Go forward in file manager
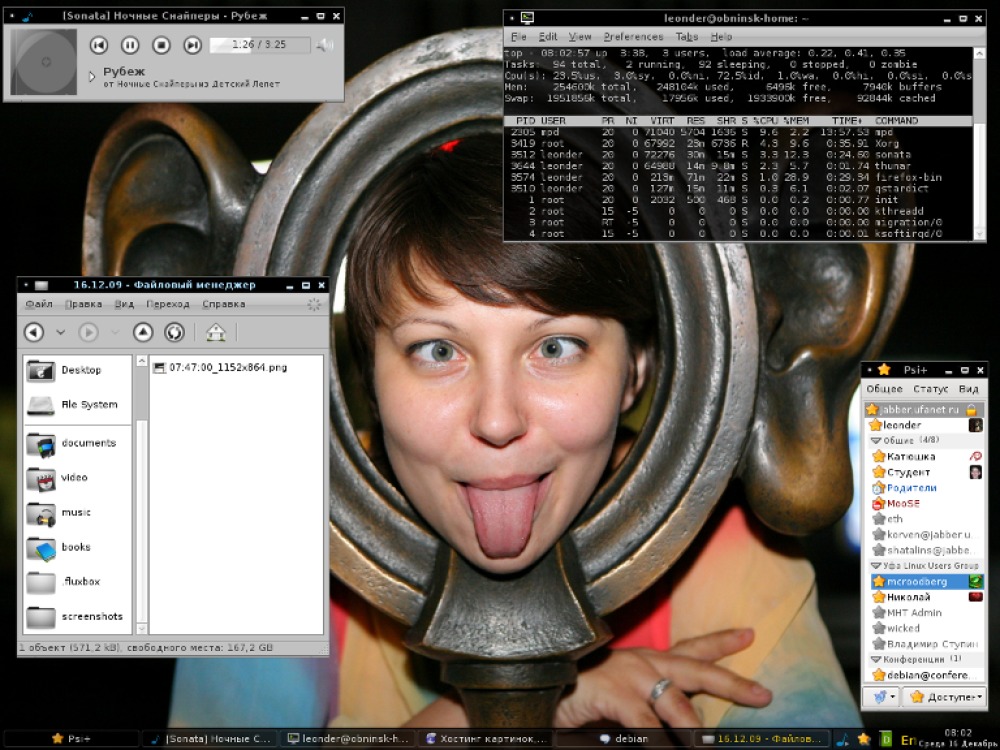The width and height of the screenshot is (1000, 750). 88,332
